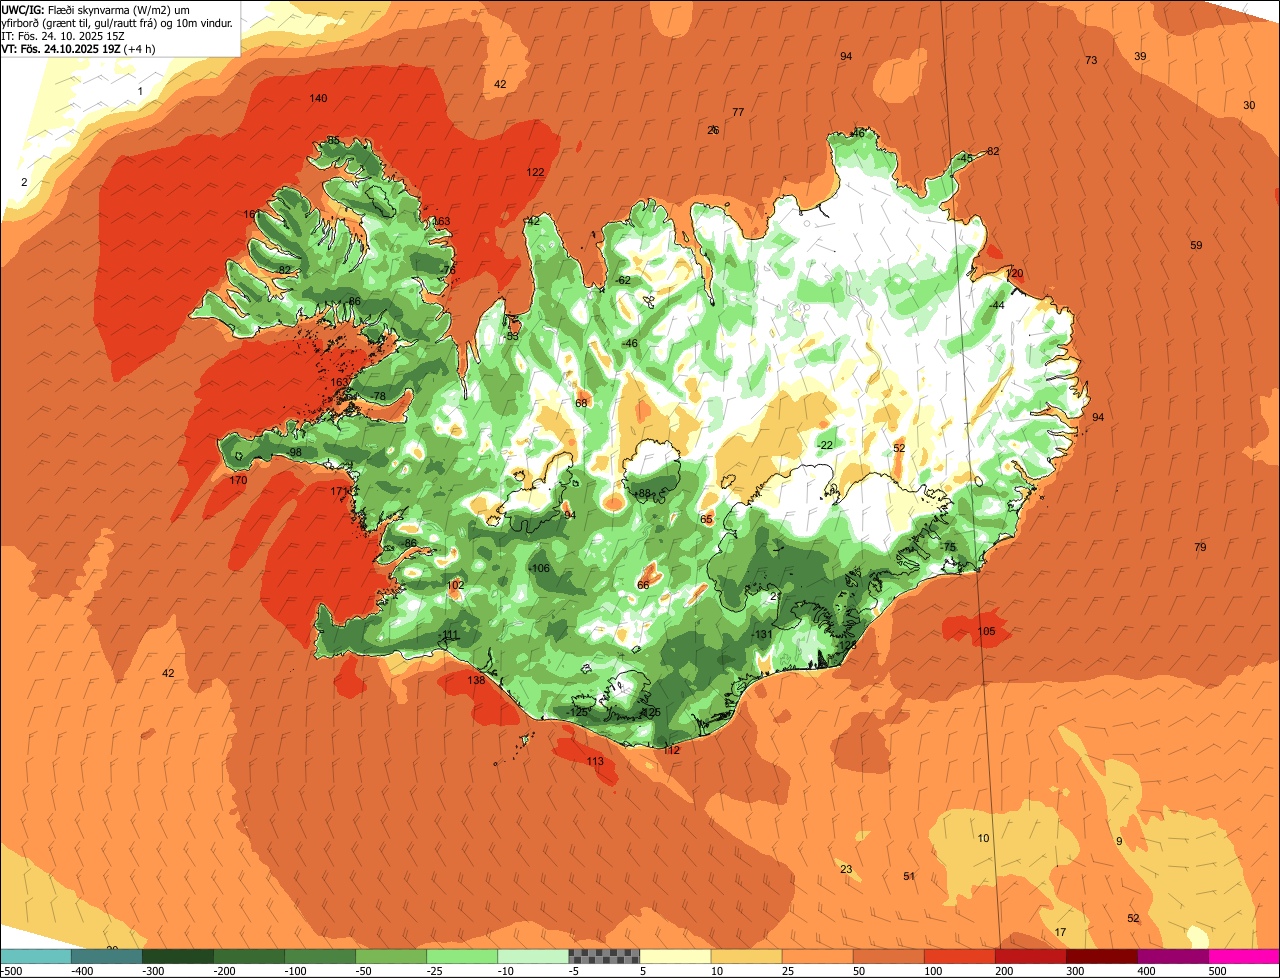Pick the -200 to -100 green legend swatch
This screenshot has height=978, width=1280.
click(x=249, y=956)
